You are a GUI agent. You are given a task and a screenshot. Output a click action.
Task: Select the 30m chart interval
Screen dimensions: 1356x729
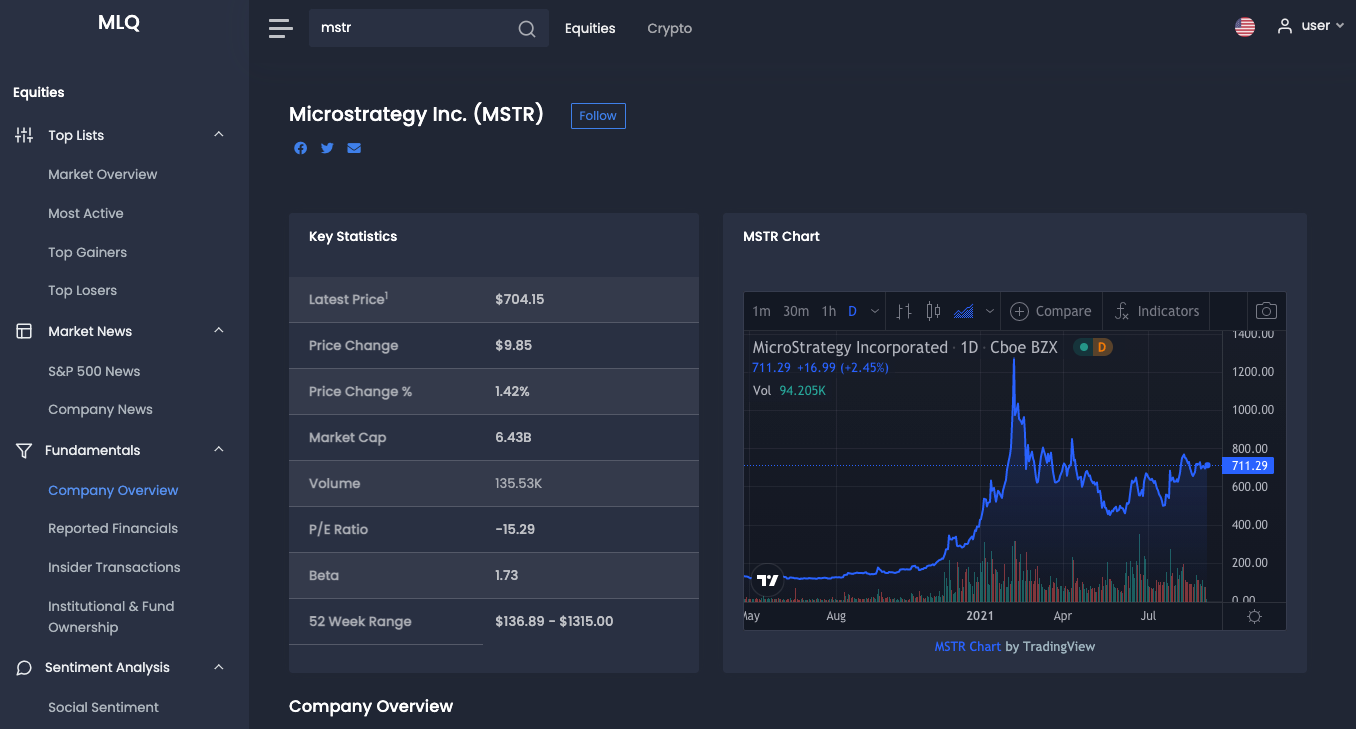[x=796, y=311]
